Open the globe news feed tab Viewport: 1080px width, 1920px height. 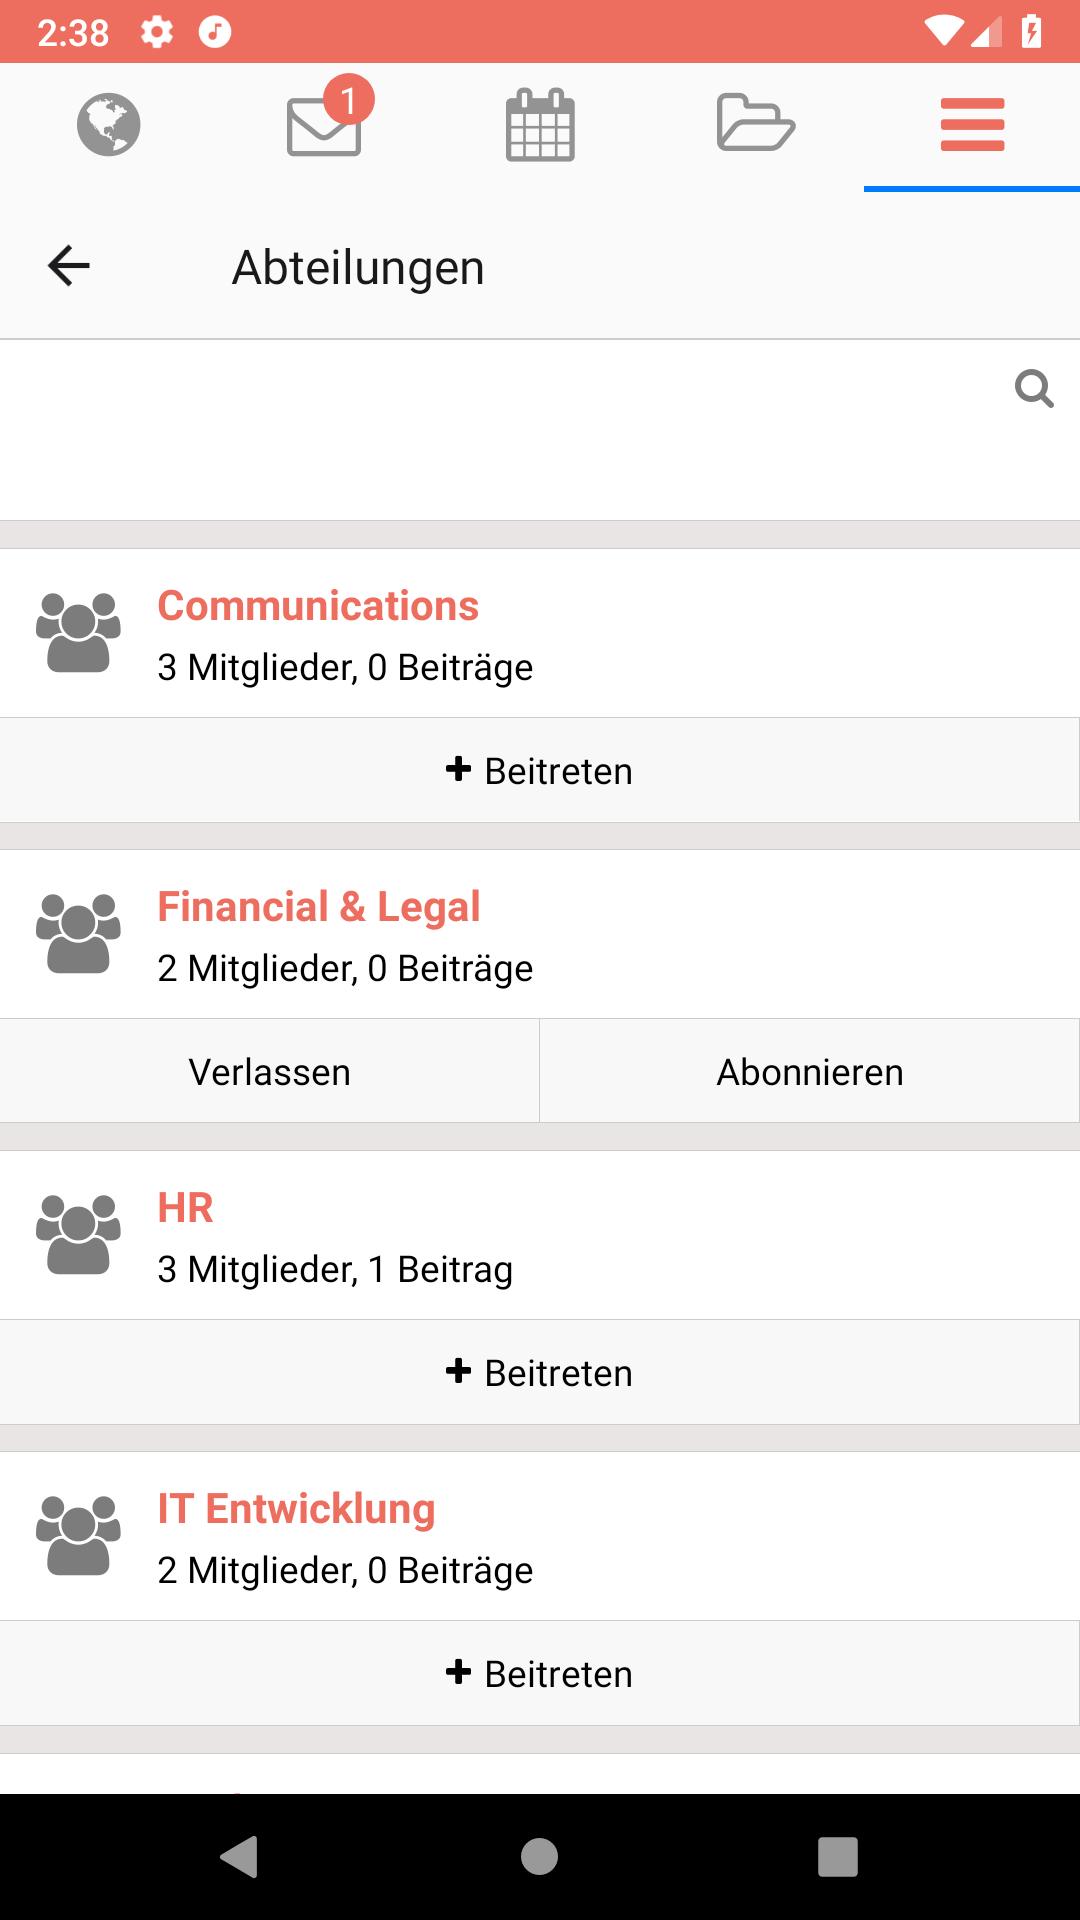tap(108, 125)
